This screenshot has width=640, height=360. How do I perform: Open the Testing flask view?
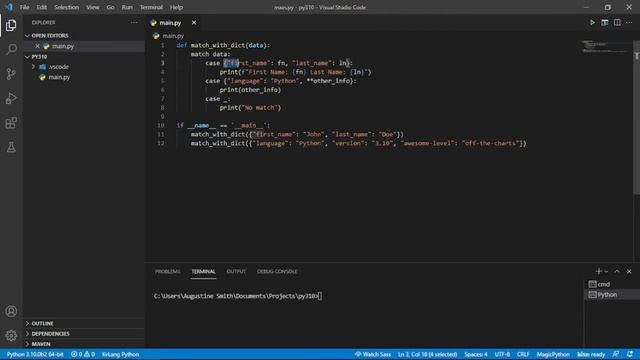pyautogui.click(x=11, y=147)
